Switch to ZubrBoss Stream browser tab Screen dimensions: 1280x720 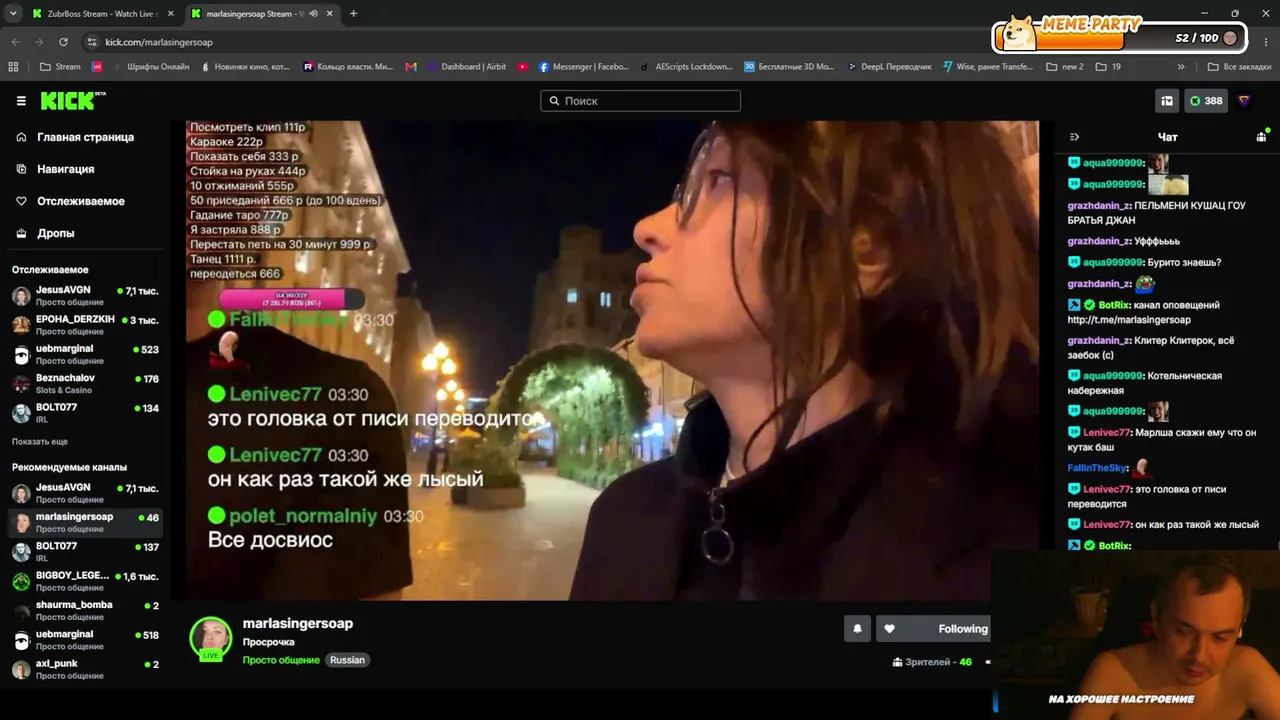[x=102, y=14]
